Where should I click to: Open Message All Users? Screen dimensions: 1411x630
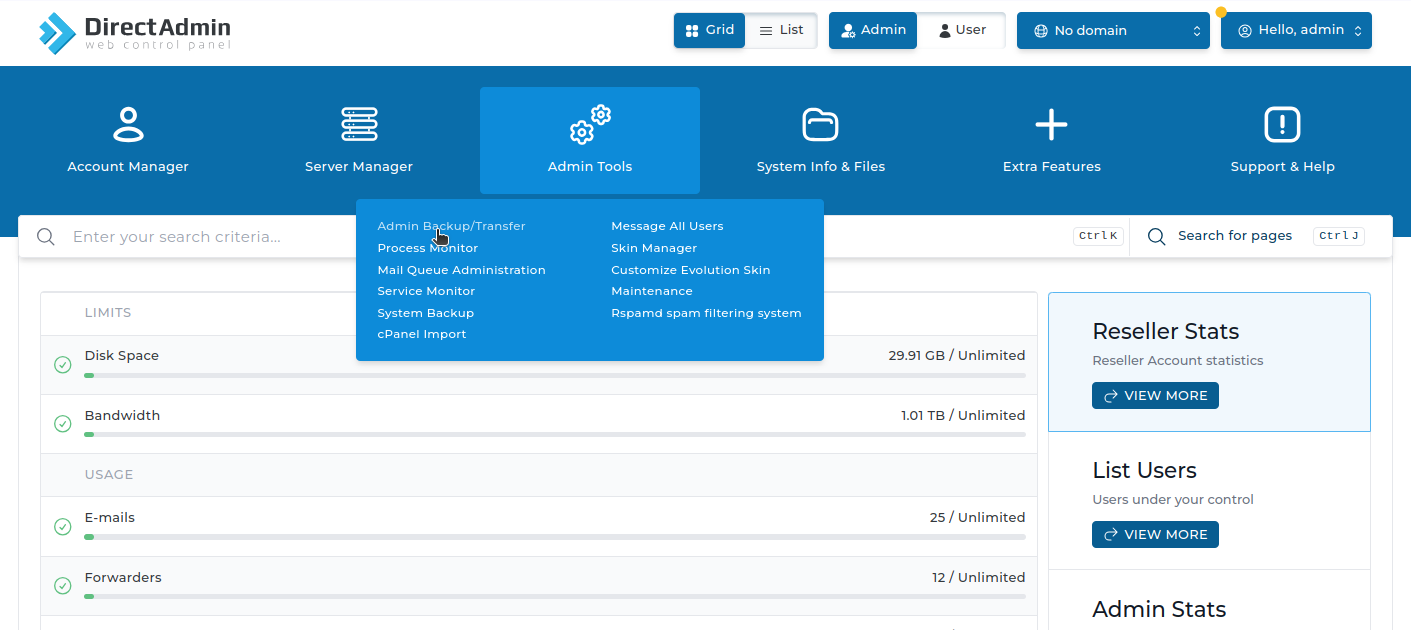[x=667, y=226]
